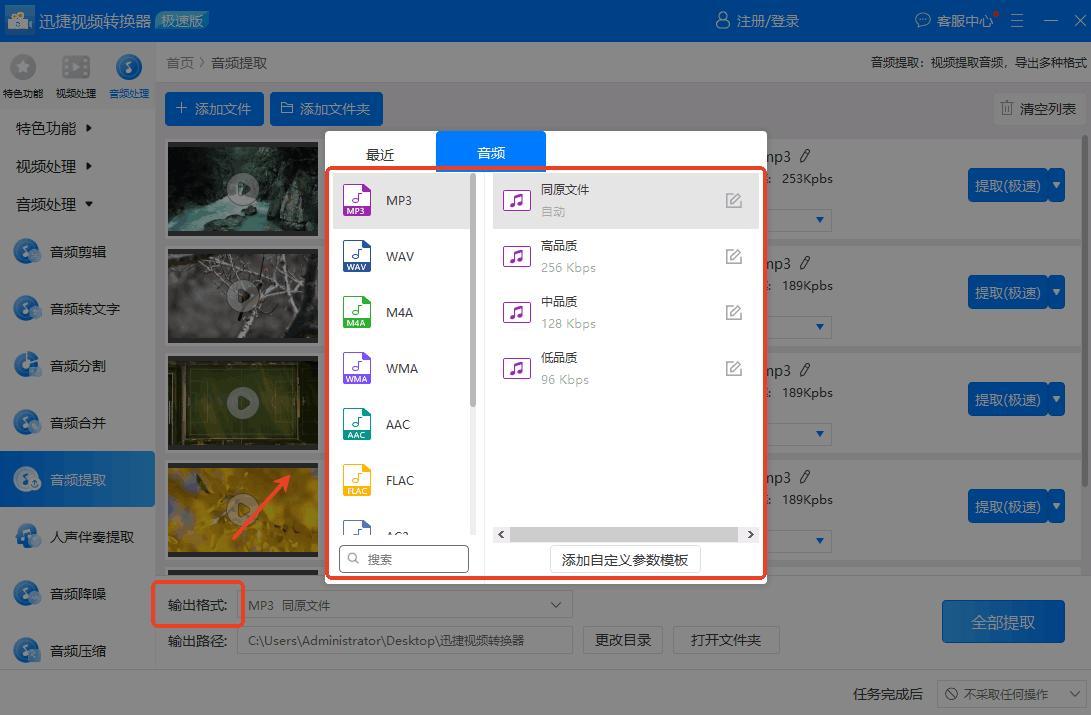Click 注册/登录 user icon
The width and height of the screenshot is (1091, 715).
pos(723,20)
